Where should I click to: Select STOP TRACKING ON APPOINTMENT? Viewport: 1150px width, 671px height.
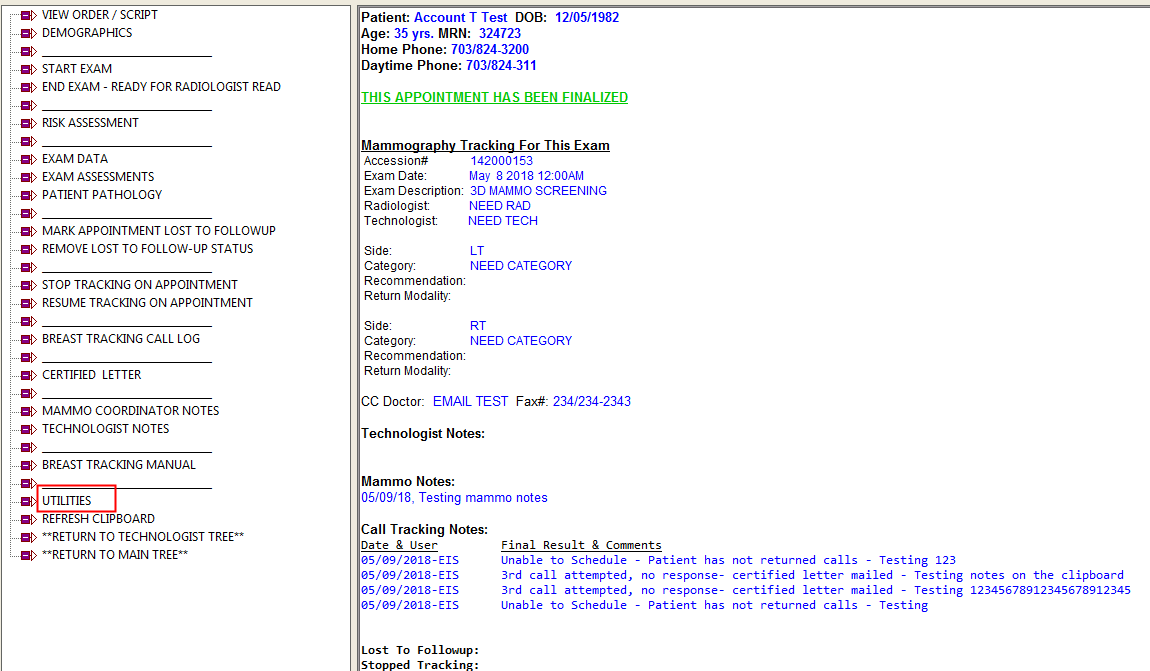pyautogui.click(x=140, y=285)
